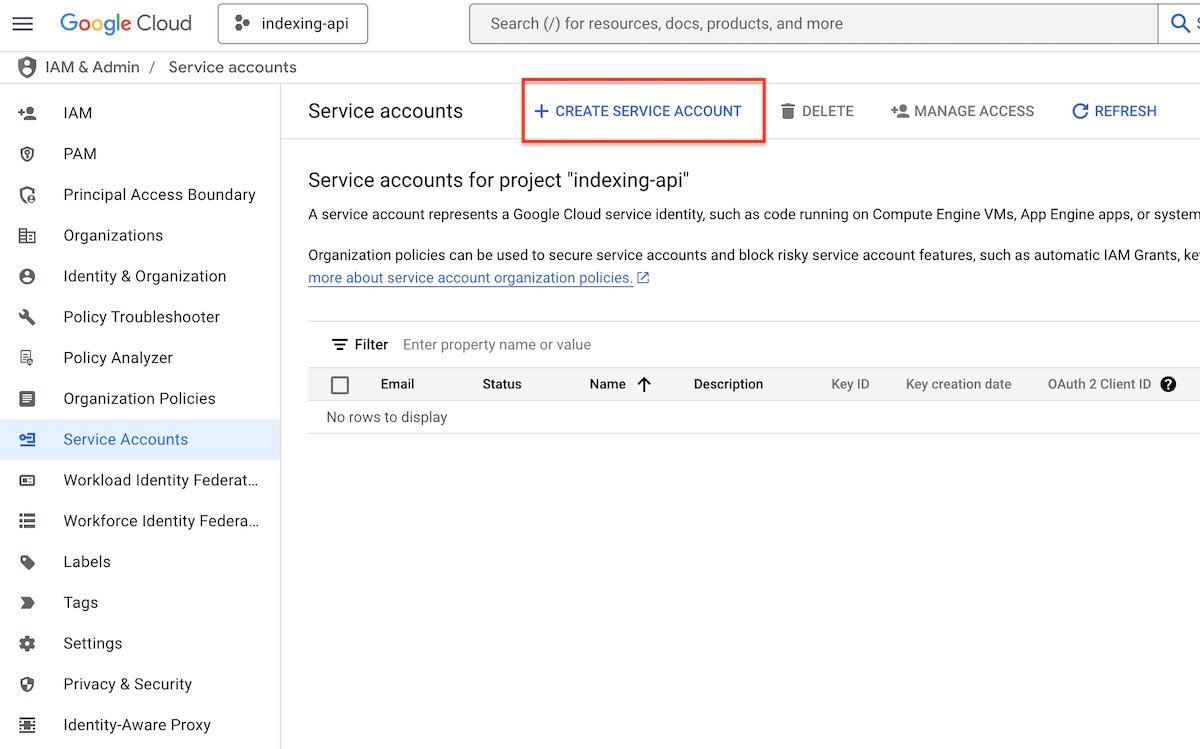Image resolution: width=1200 pixels, height=749 pixels.
Task: Open the indexing-api project selector
Action: tap(293, 24)
